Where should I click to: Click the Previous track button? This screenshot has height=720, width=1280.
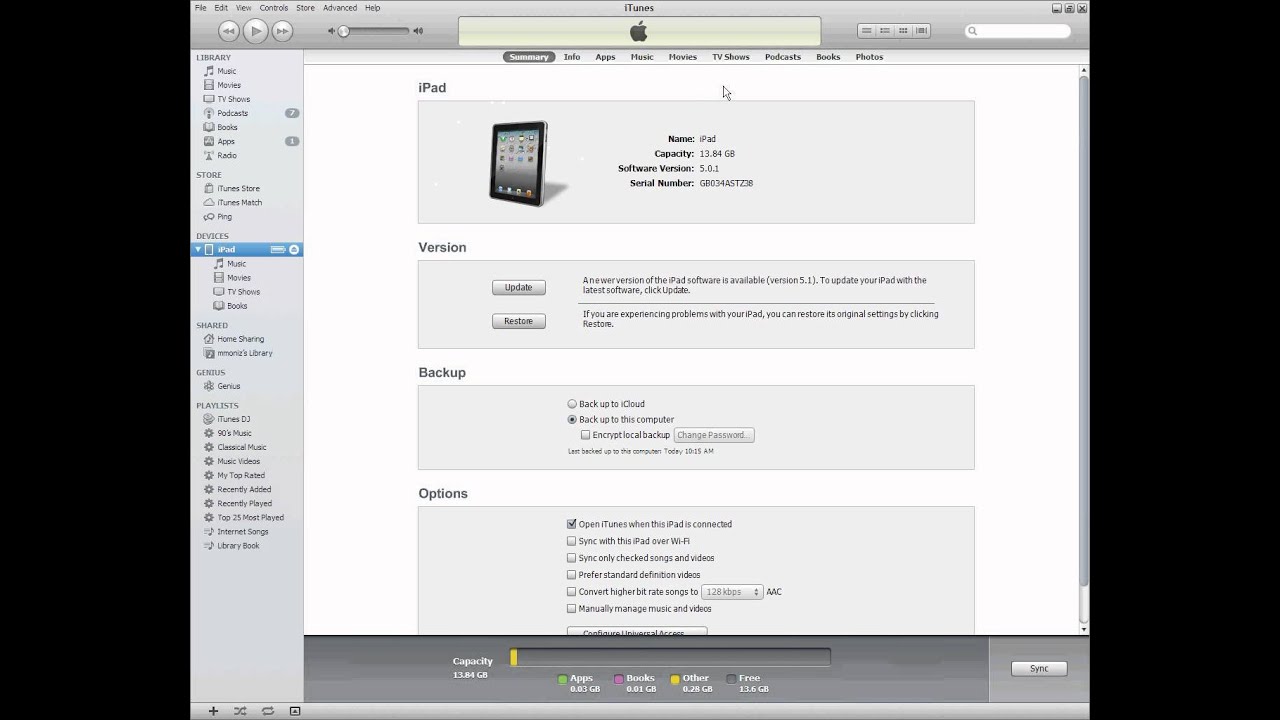(229, 31)
